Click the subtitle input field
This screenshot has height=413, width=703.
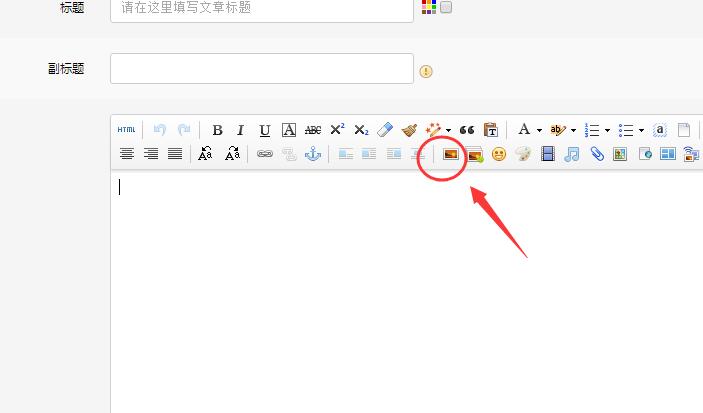[x=261, y=69]
